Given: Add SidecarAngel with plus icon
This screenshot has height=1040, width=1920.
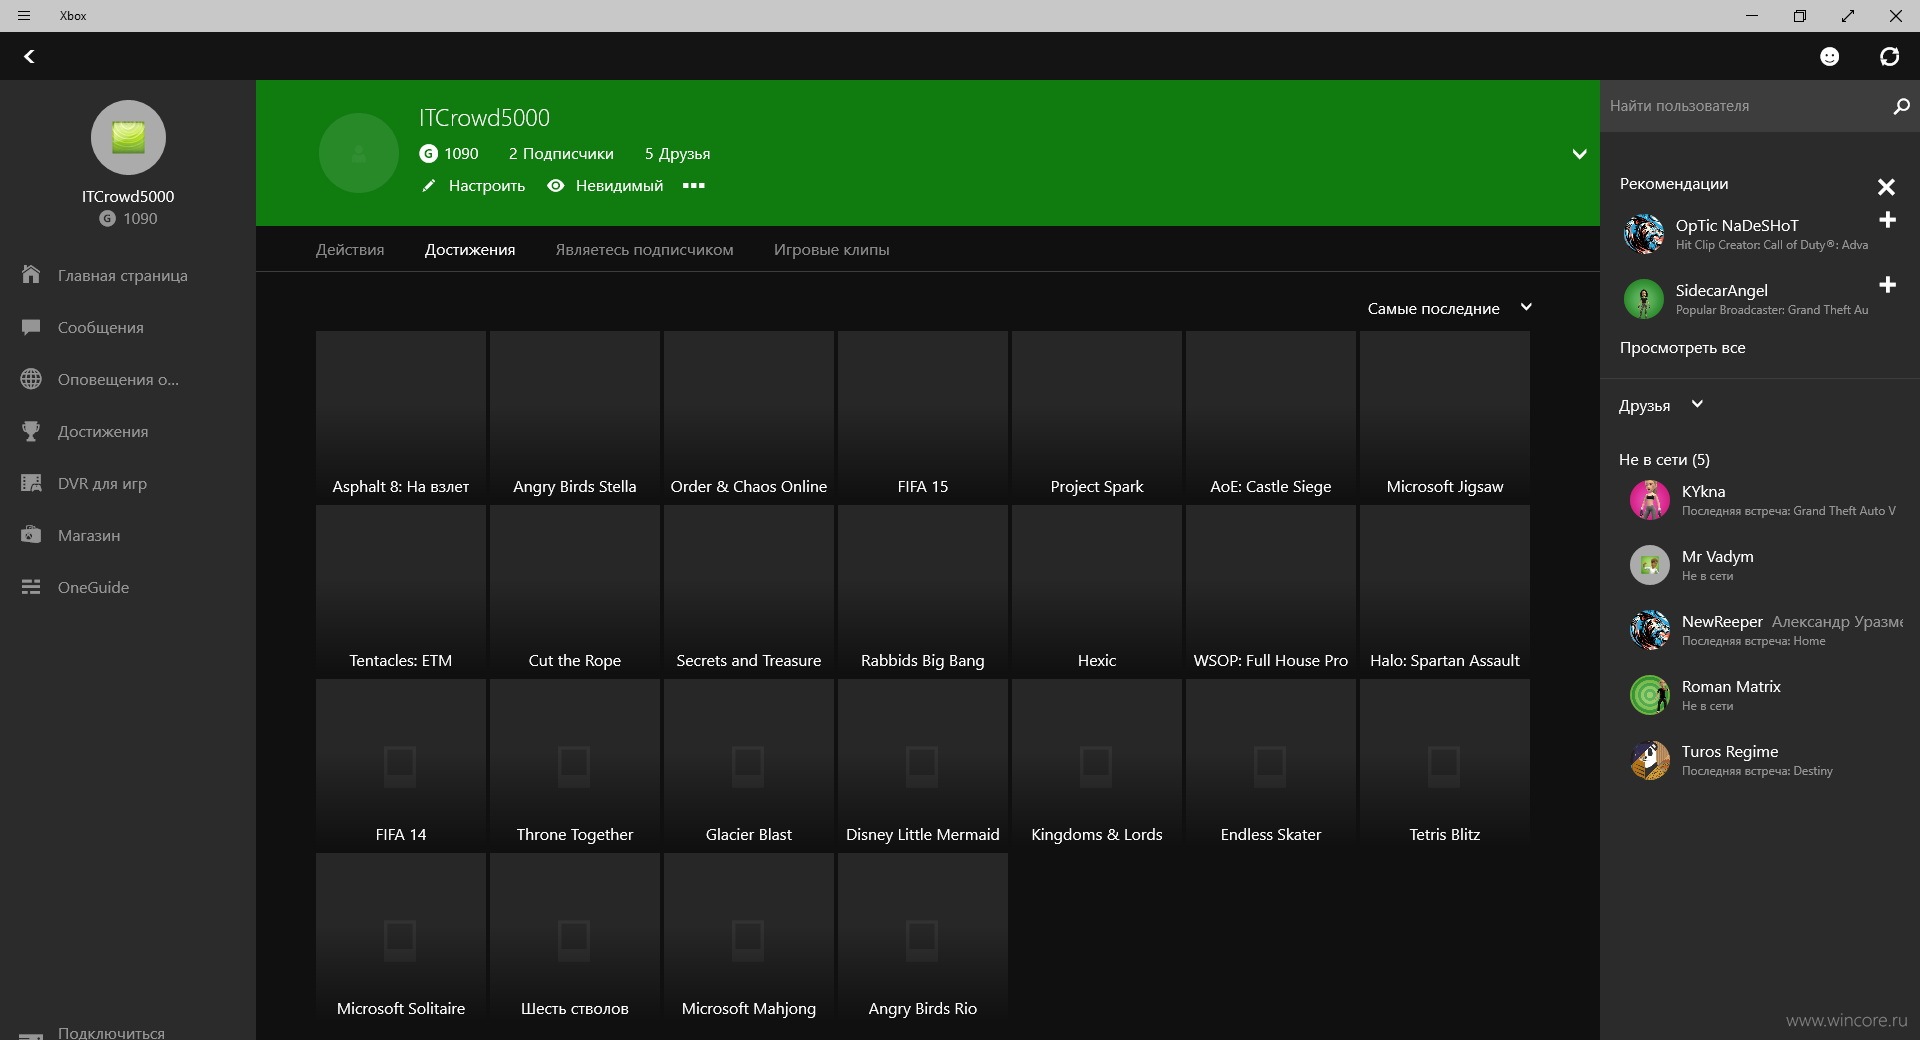Looking at the screenshot, I should (1887, 285).
